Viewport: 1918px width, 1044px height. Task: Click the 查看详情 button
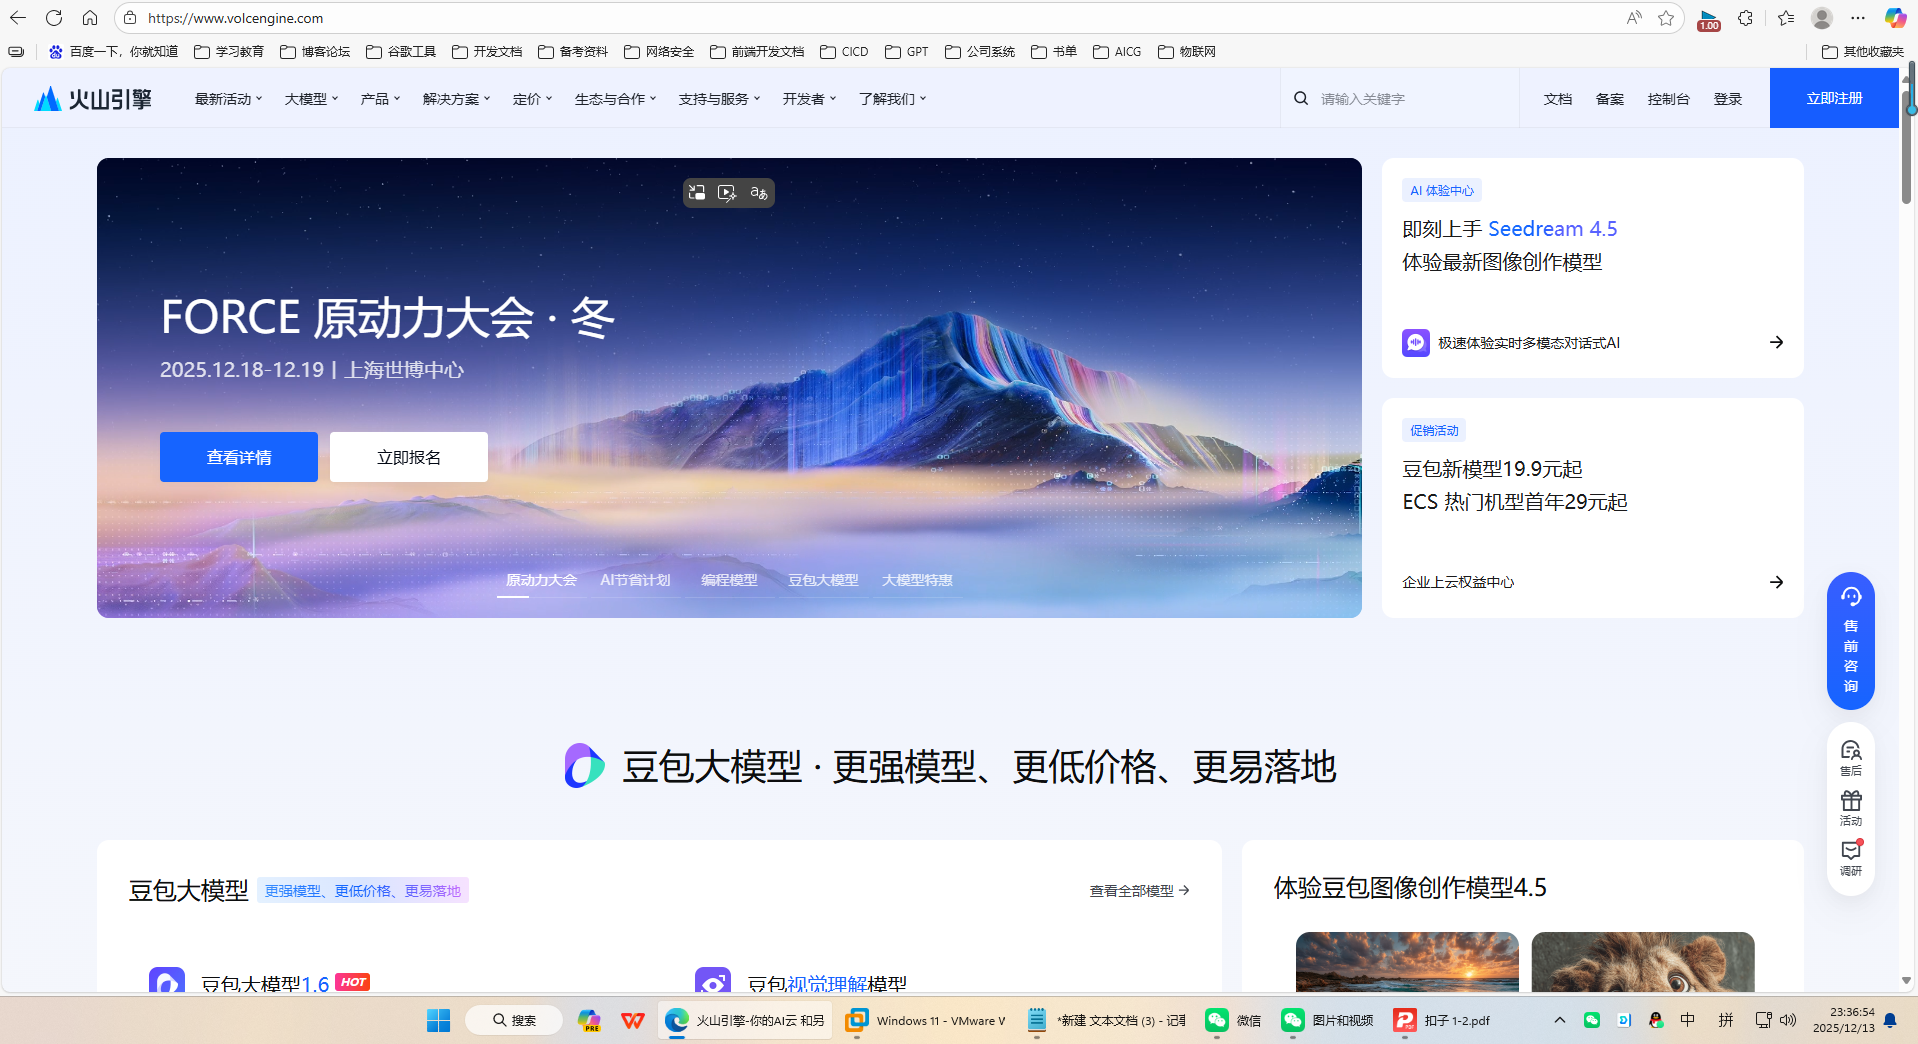238,456
